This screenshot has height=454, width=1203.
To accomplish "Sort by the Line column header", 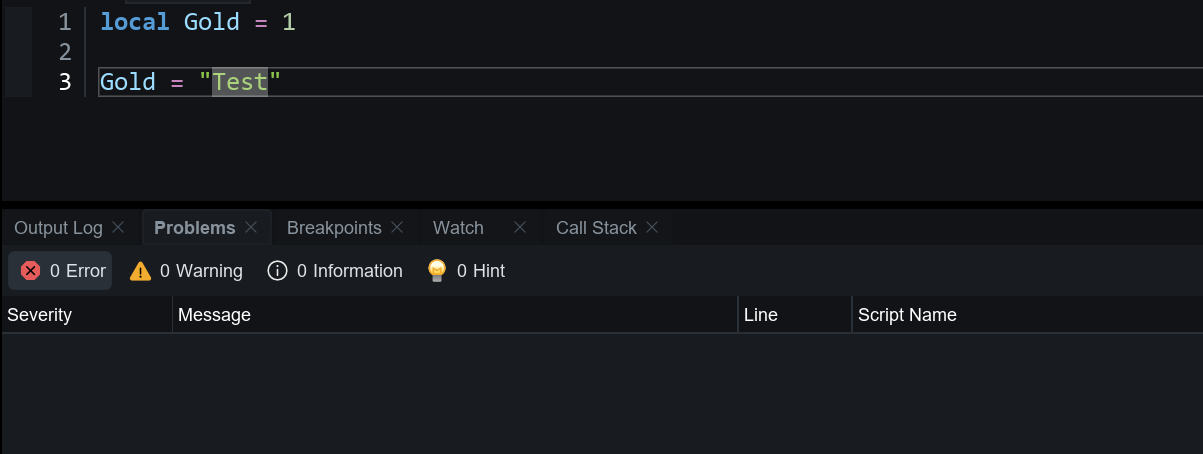I will tap(761, 315).
